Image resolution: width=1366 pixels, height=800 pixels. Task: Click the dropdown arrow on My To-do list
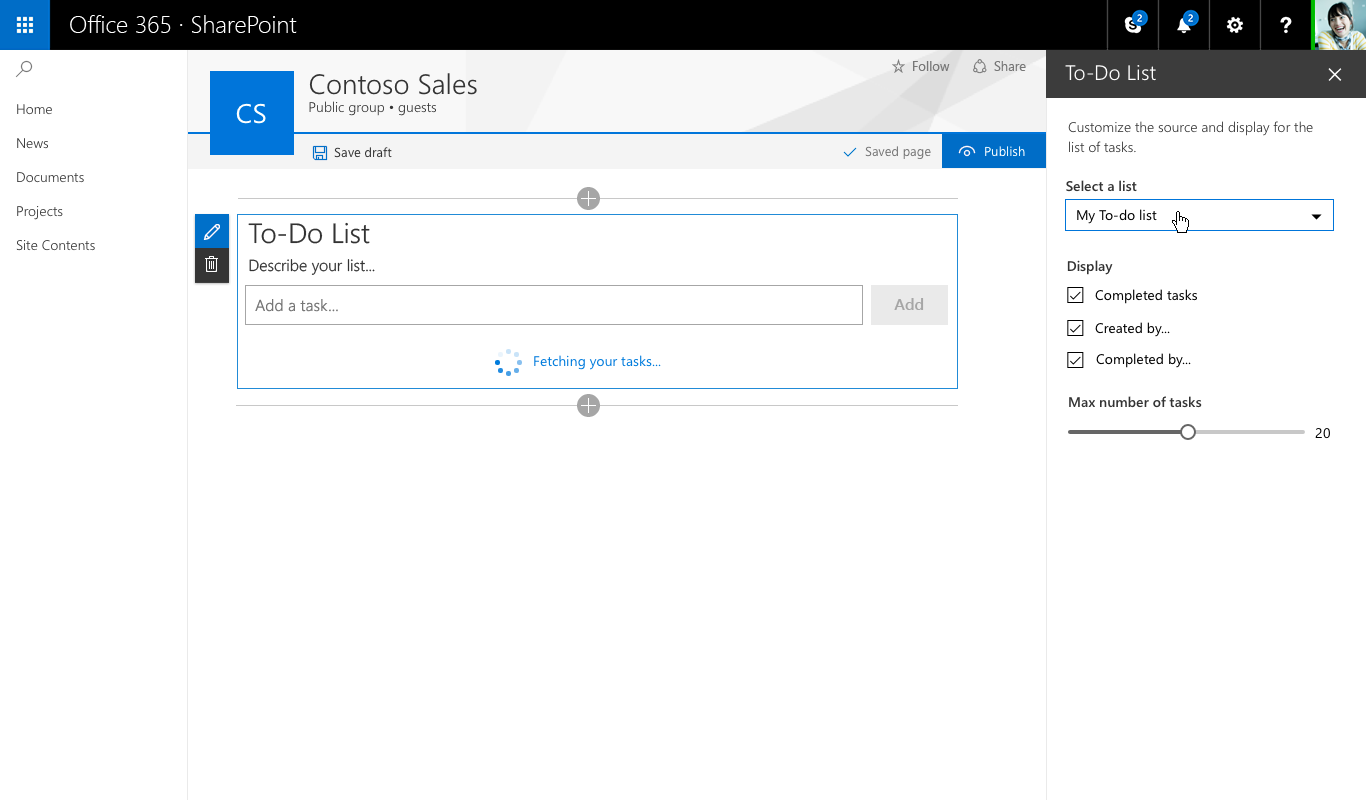(x=1316, y=216)
